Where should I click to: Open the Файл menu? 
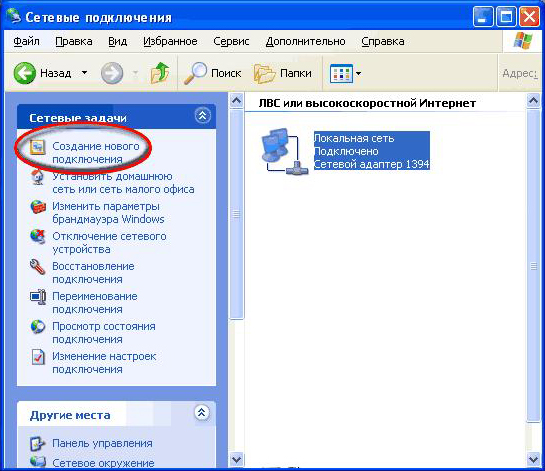[26, 41]
